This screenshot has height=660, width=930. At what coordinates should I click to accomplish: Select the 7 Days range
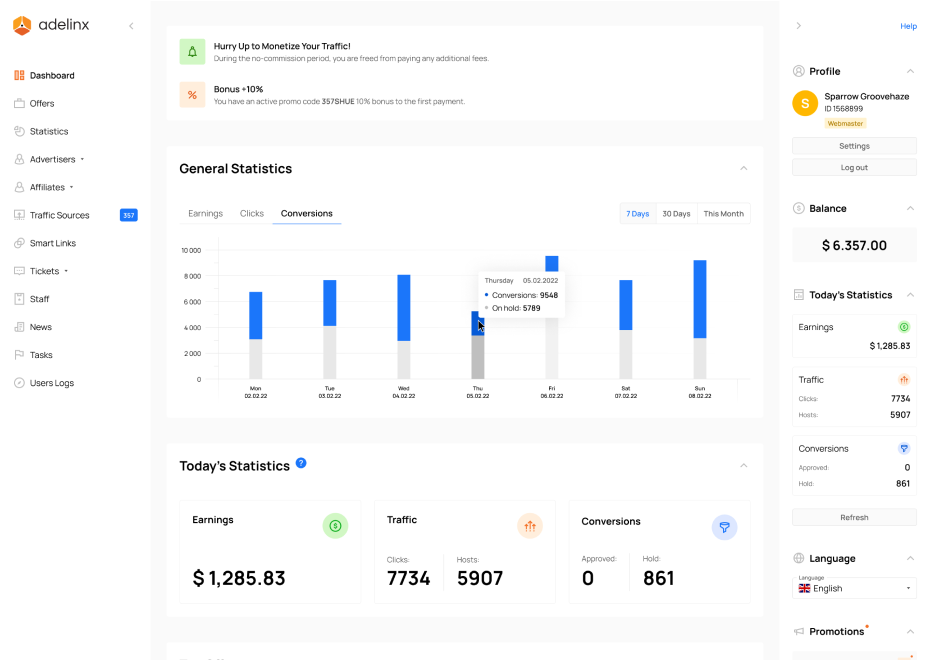pyautogui.click(x=637, y=213)
